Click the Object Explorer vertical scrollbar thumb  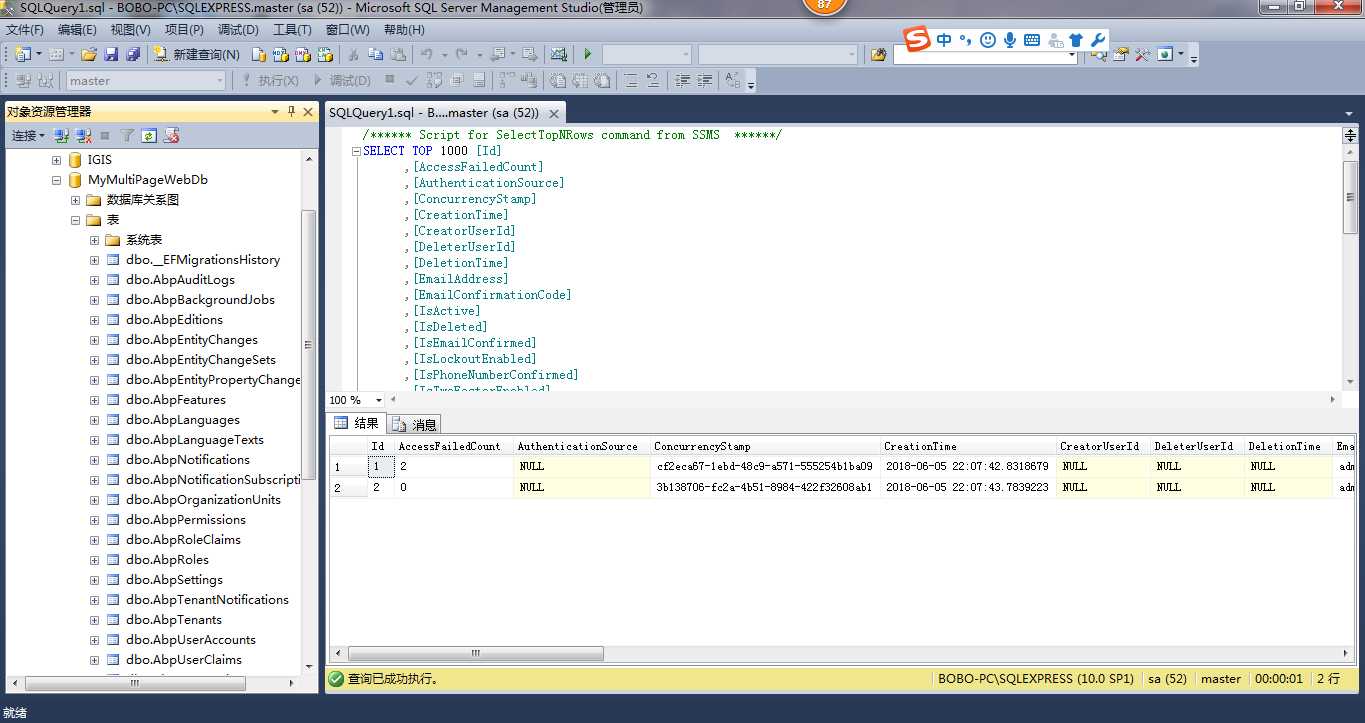coord(309,345)
